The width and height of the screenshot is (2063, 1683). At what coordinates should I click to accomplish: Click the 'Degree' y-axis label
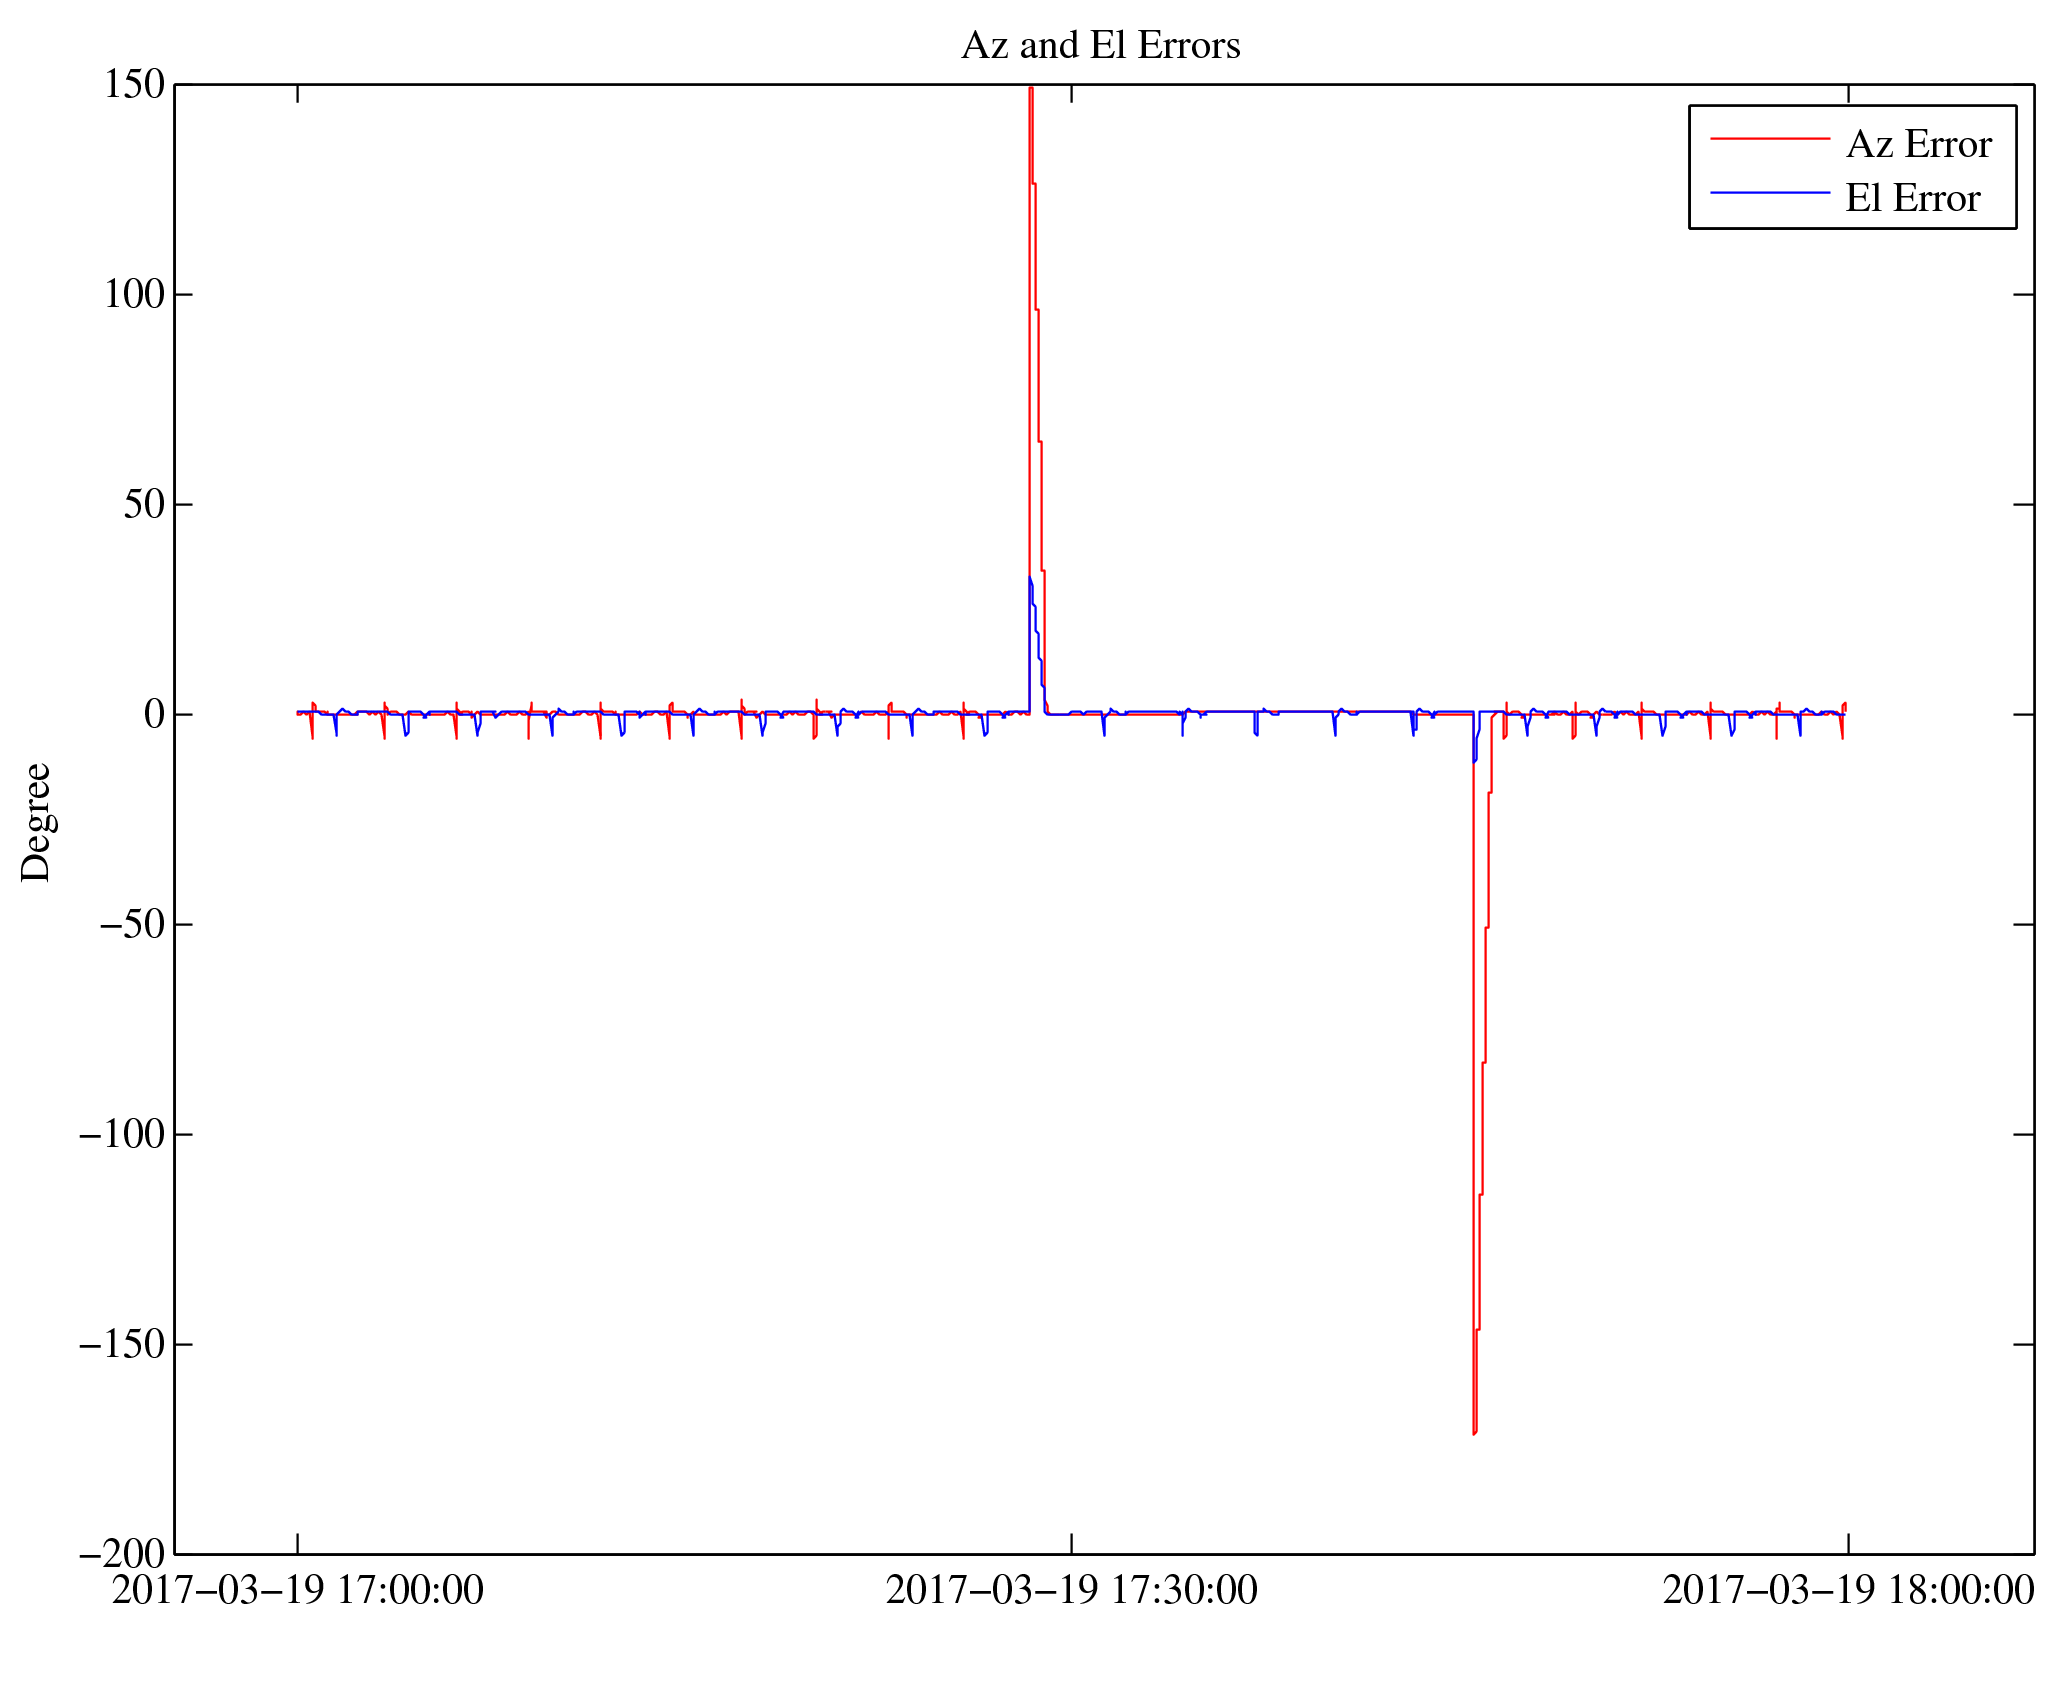pos(36,822)
